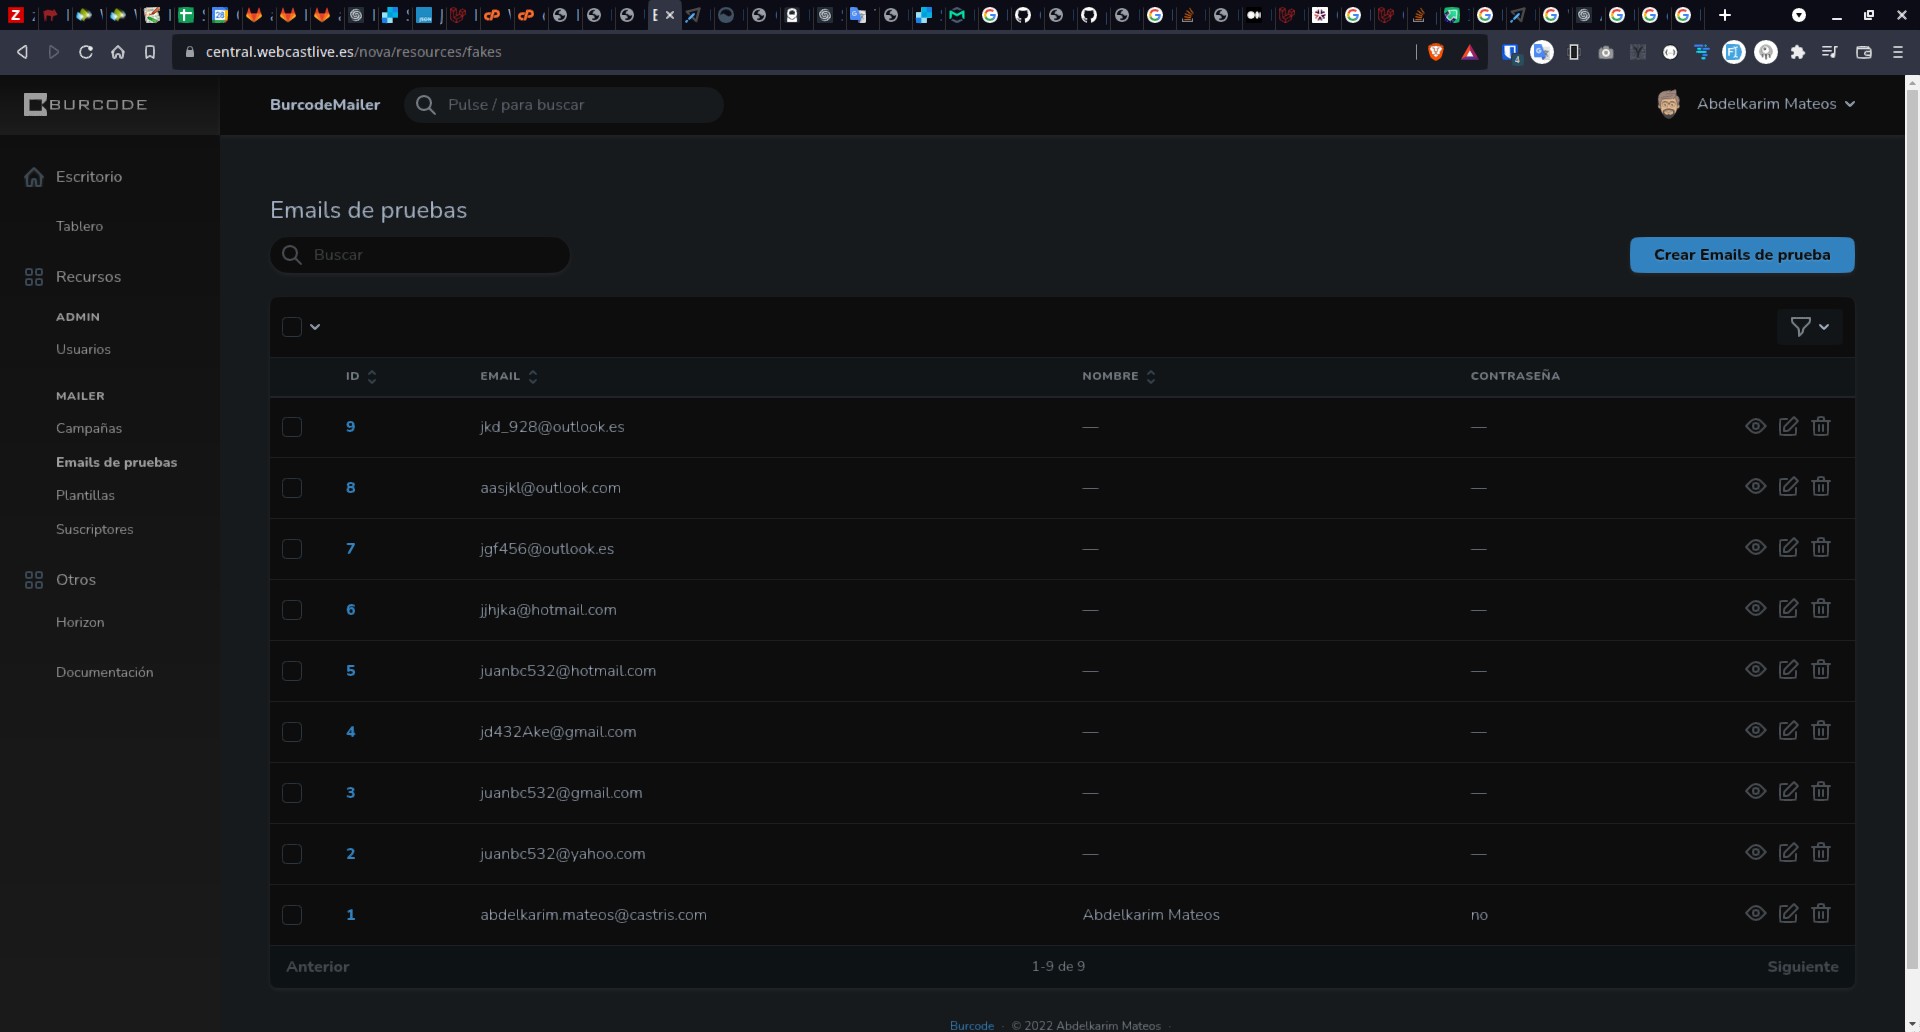Viewport: 1920px width, 1032px height.
Task: Check the row for juanbc532@gmail.com
Action: (x=292, y=793)
